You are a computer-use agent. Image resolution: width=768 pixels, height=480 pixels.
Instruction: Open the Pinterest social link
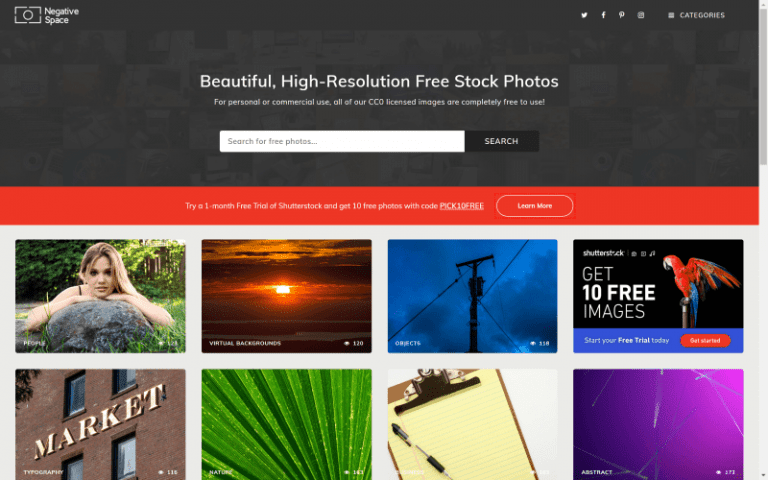click(x=622, y=15)
